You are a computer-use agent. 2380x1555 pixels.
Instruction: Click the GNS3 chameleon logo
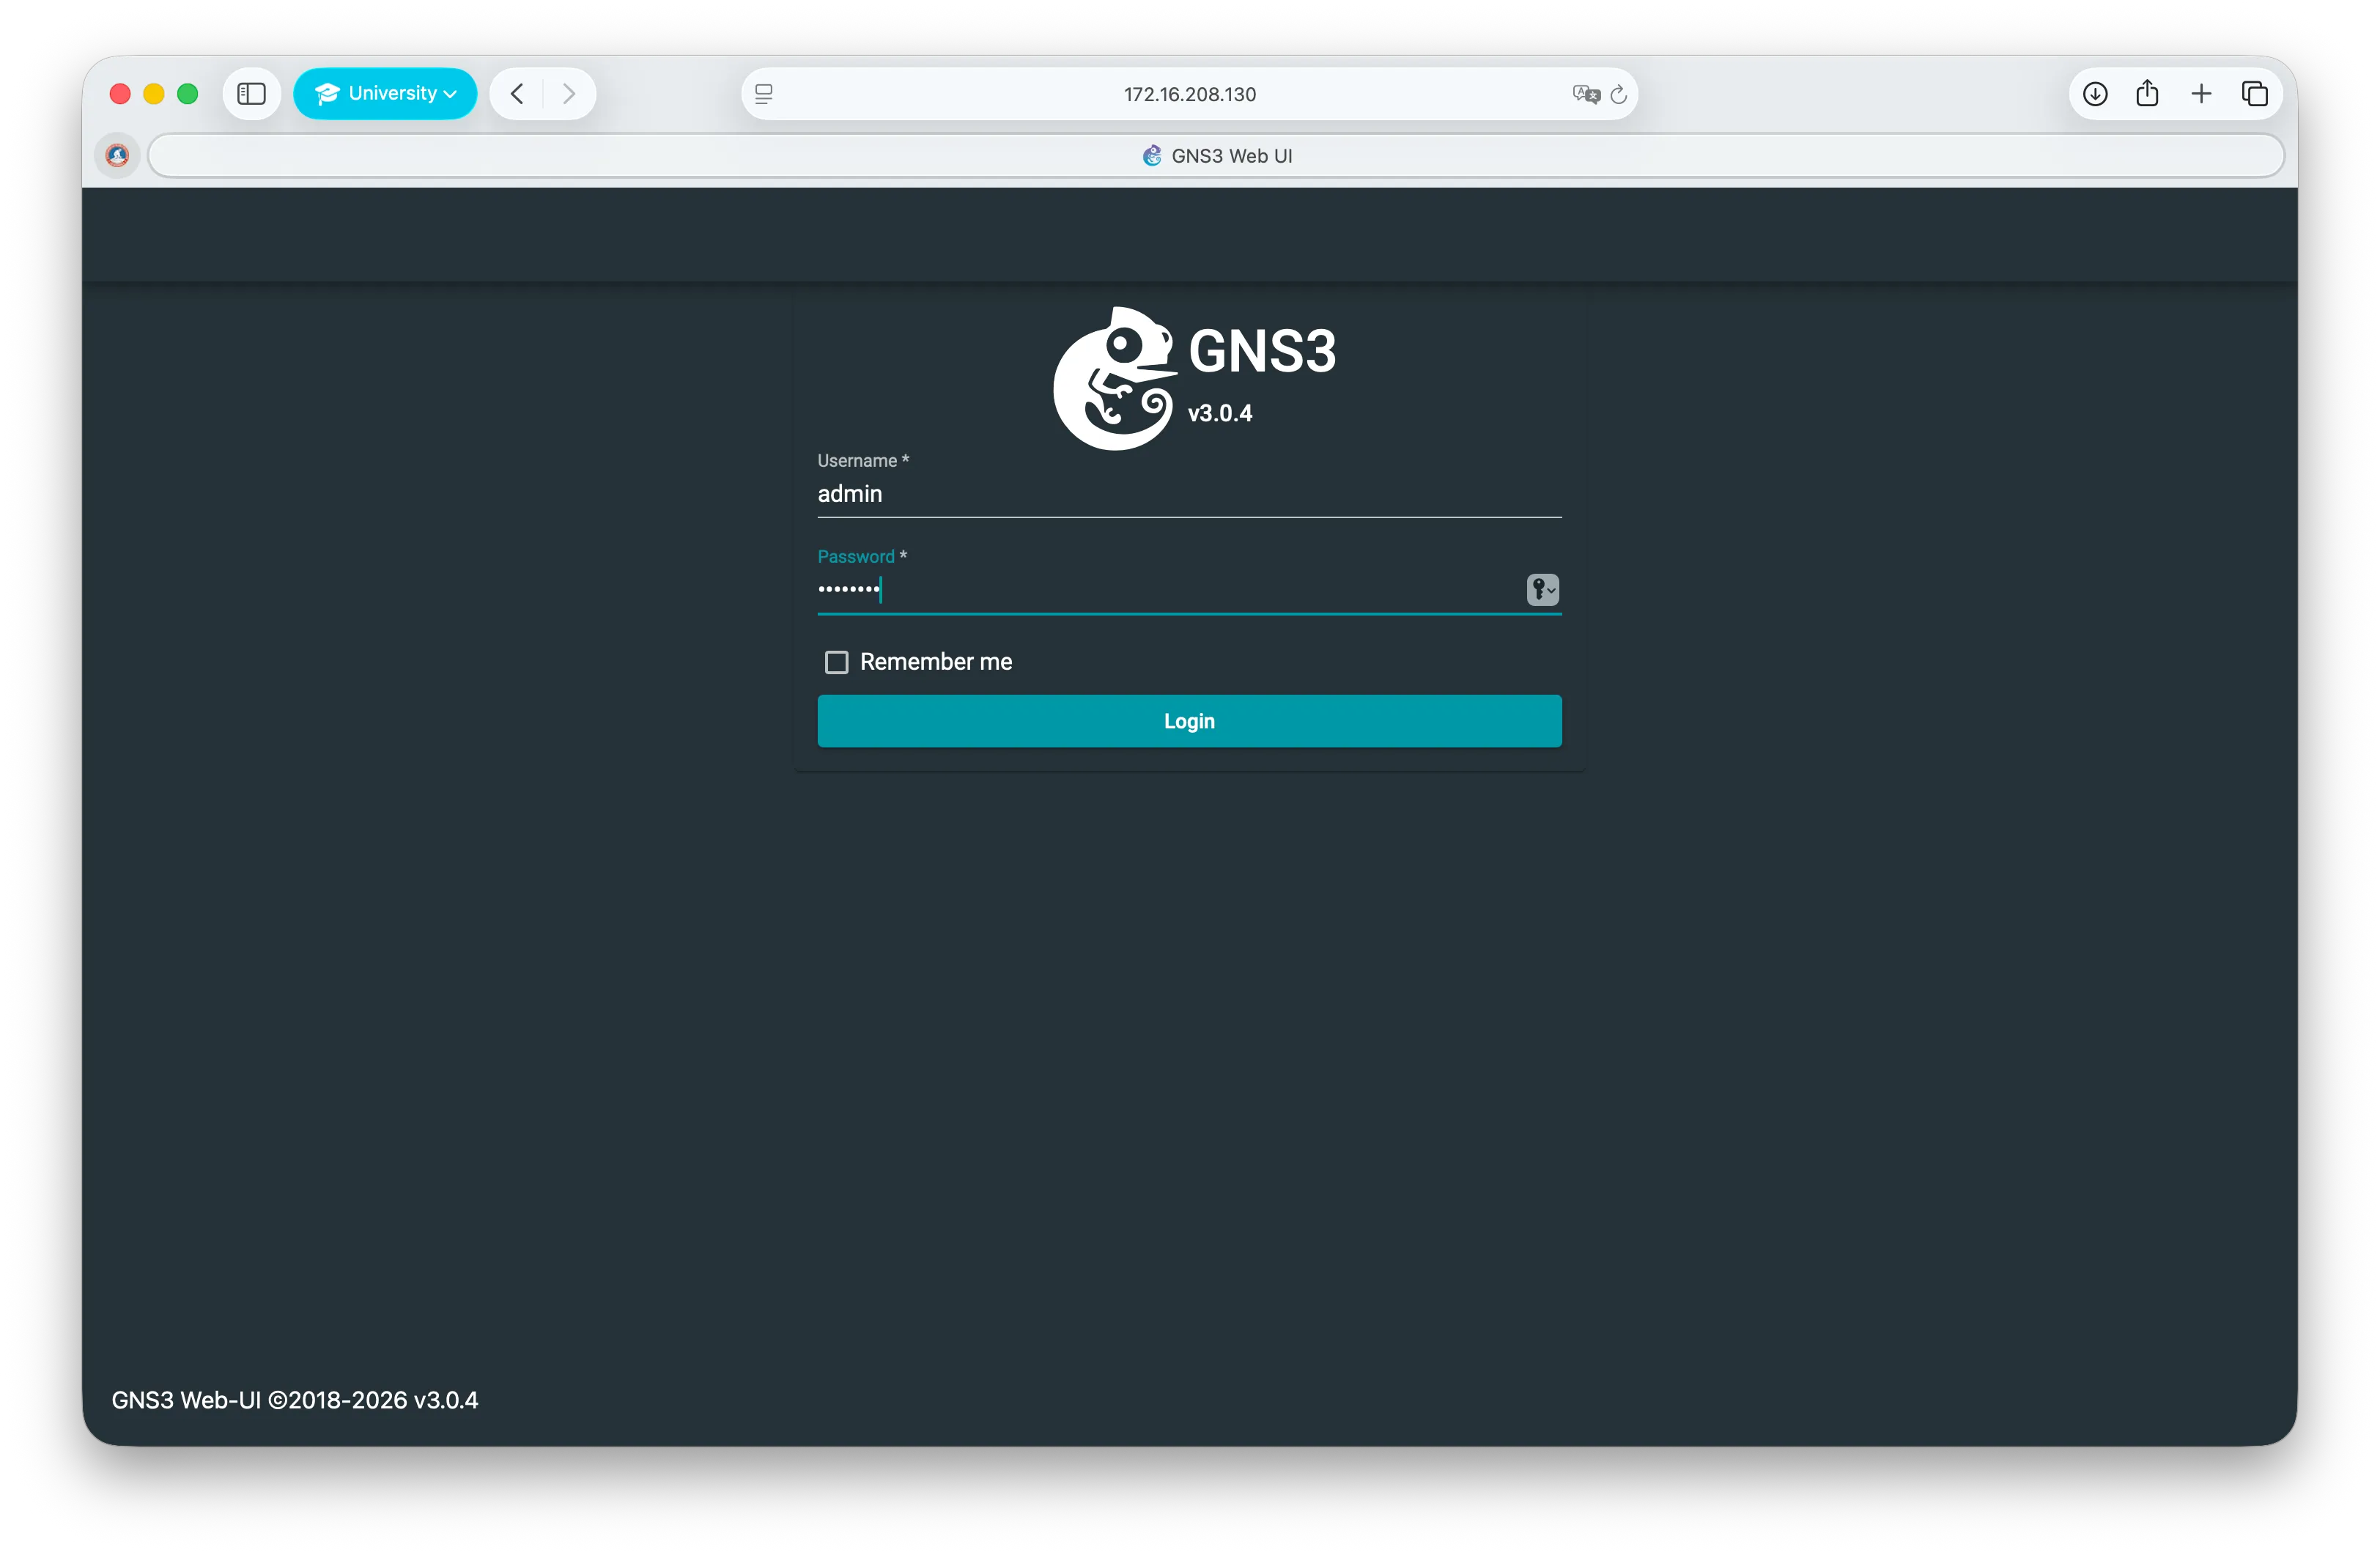(x=1113, y=378)
